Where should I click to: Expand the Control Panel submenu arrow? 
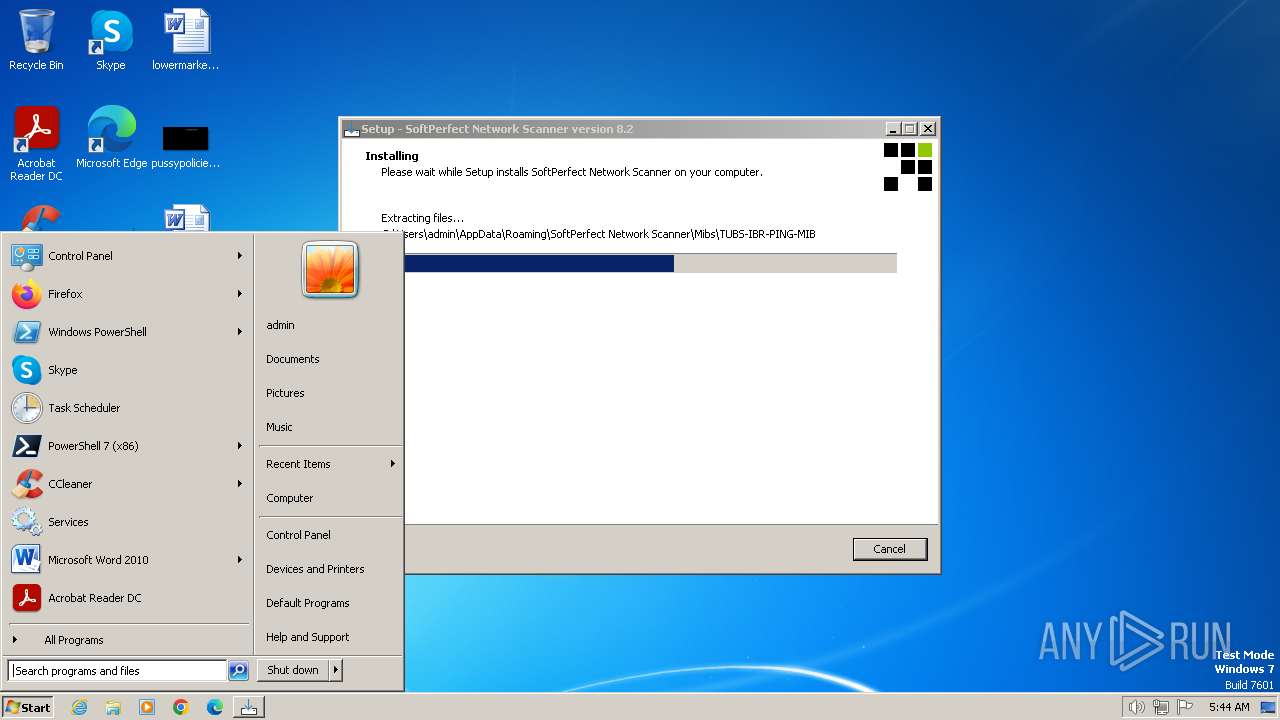coord(240,256)
